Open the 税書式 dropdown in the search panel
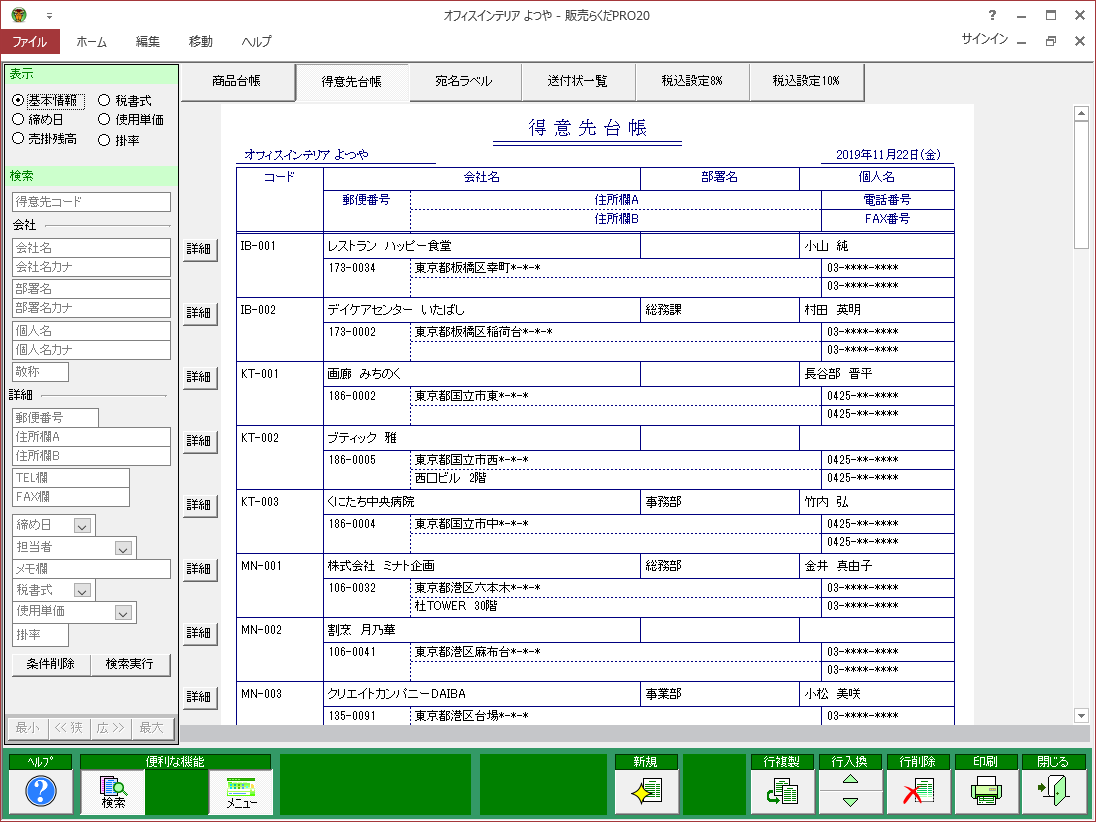Viewport: 1096px width, 822px height. click(x=82, y=591)
